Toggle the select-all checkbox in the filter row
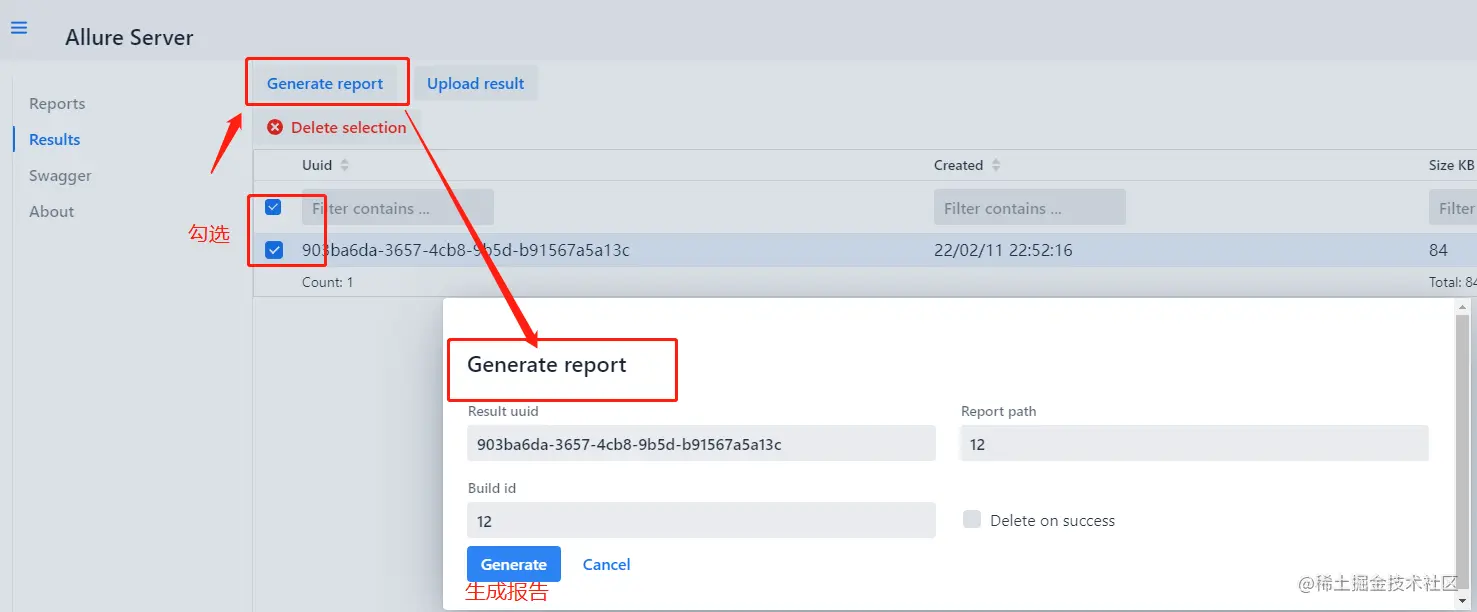The width and height of the screenshot is (1477, 612). click(x=273, y=207)
